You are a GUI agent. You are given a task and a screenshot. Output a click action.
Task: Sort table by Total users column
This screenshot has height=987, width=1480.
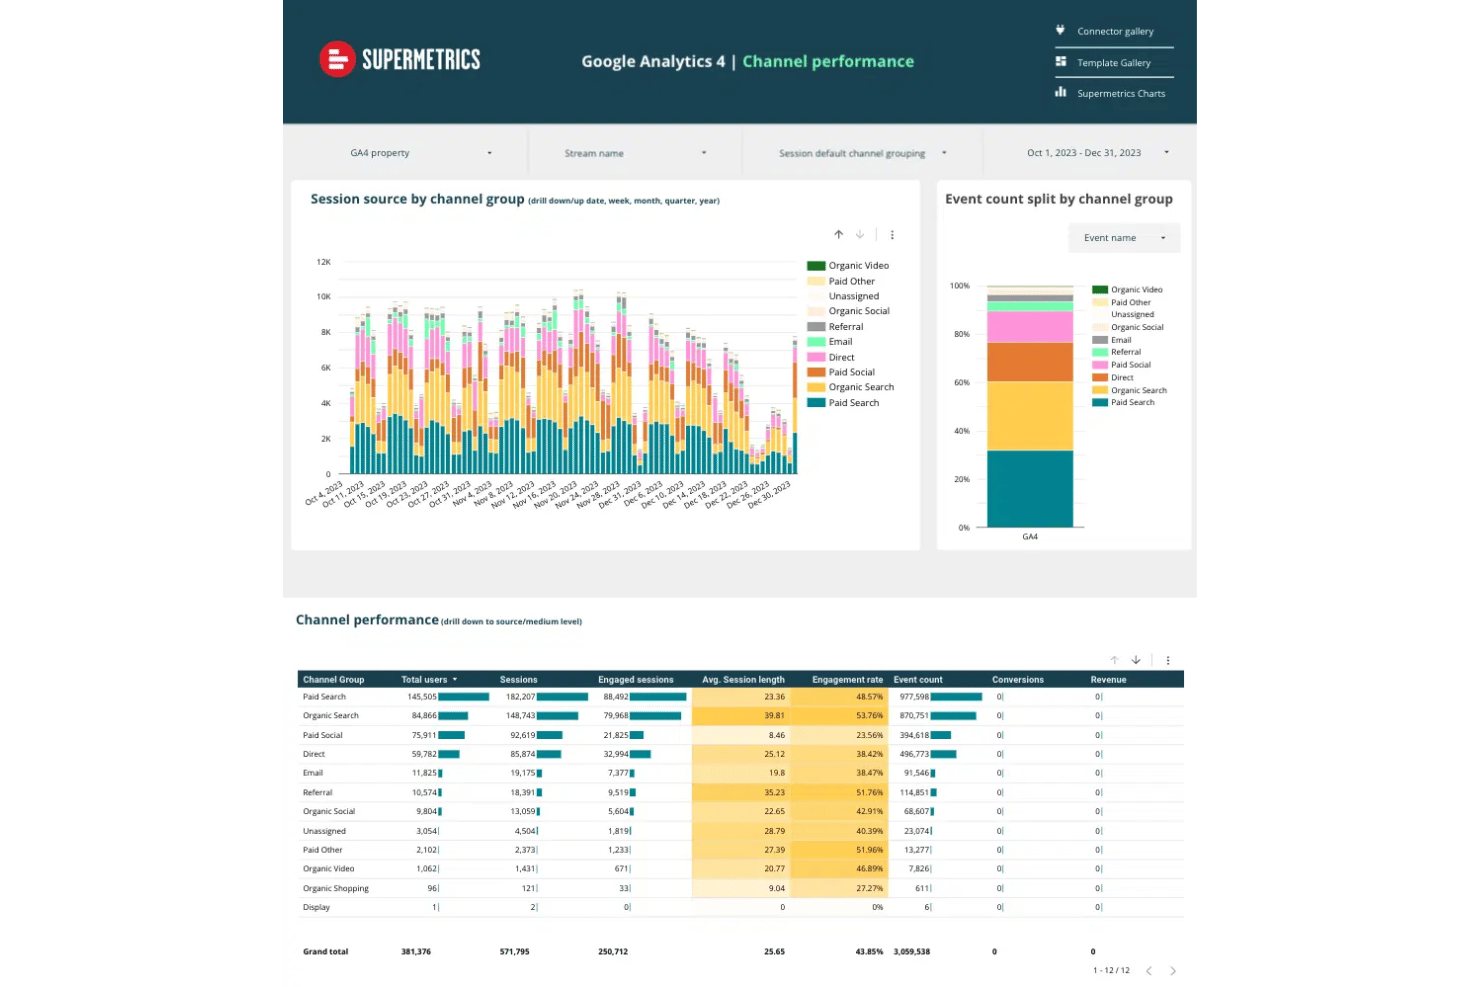coord(429,679)
